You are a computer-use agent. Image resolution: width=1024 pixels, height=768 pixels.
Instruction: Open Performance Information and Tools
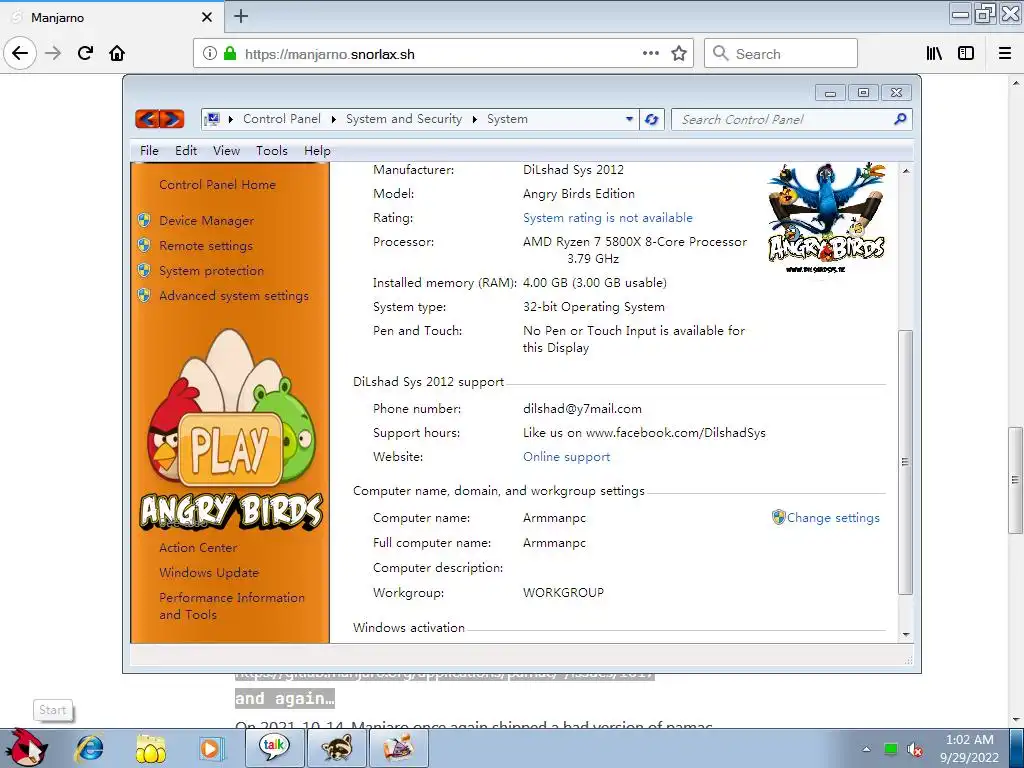click(232, 605)
